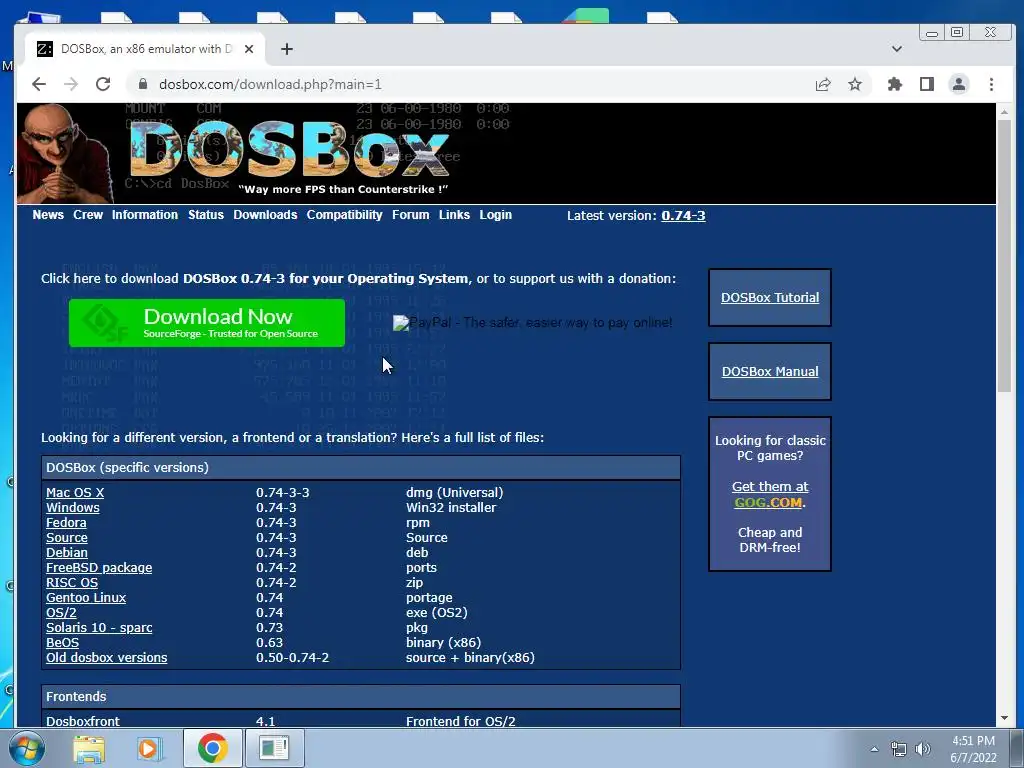Click the Mac OS X download link
The height and width of the screenshot is (768, 1024).
pos(75,492)
